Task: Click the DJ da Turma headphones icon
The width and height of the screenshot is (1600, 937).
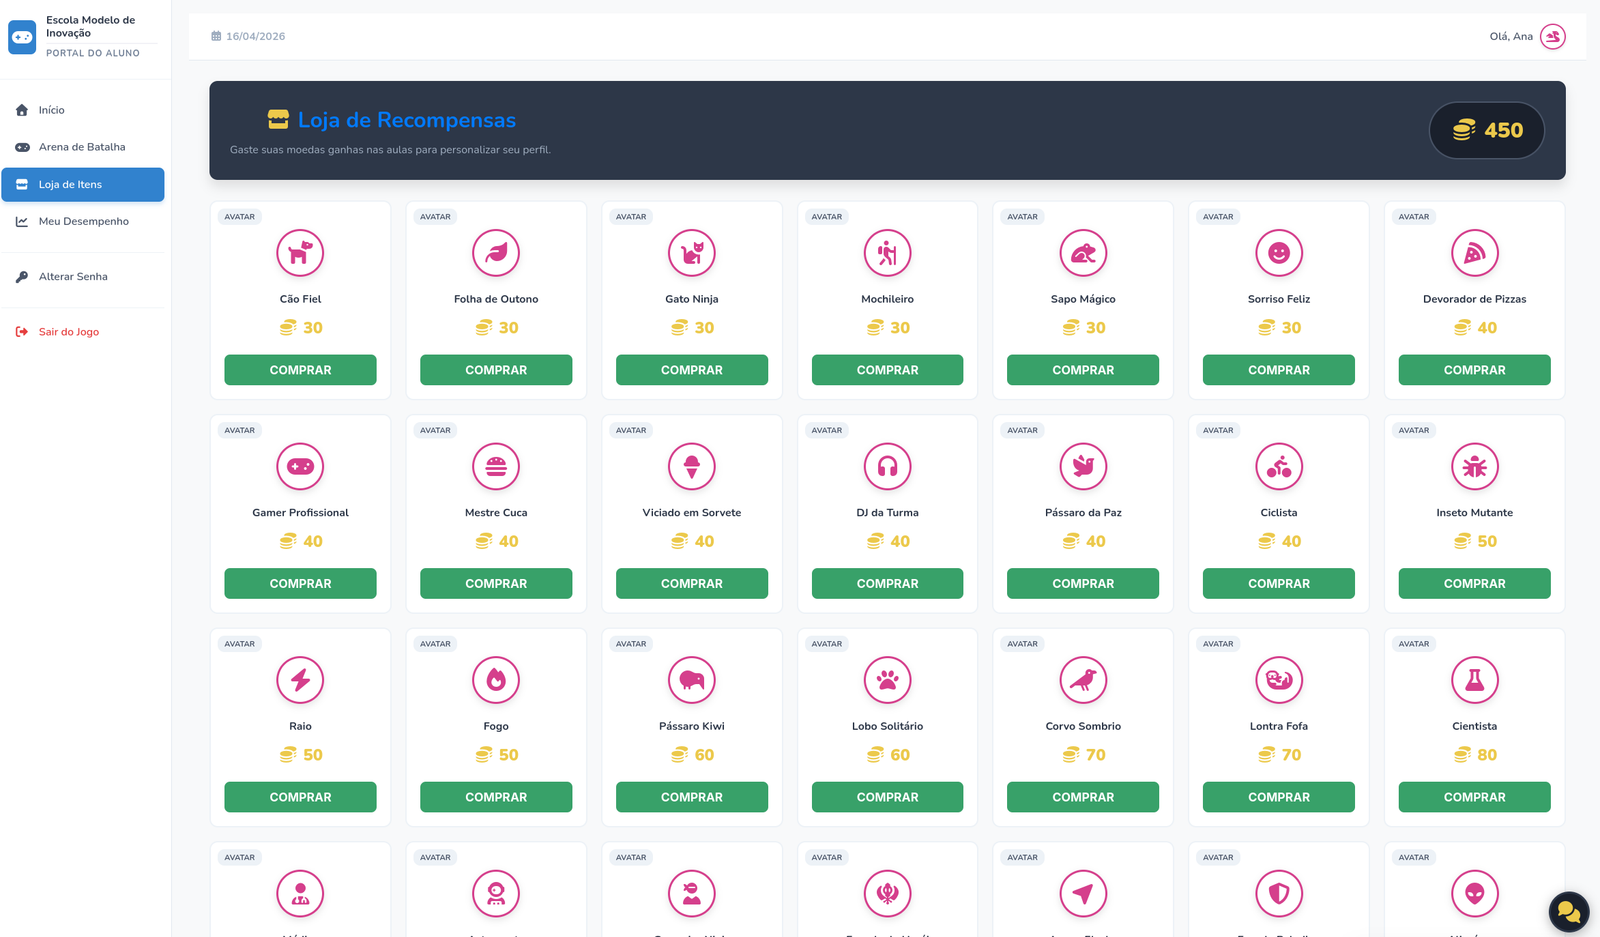Action: click(887, 467)
